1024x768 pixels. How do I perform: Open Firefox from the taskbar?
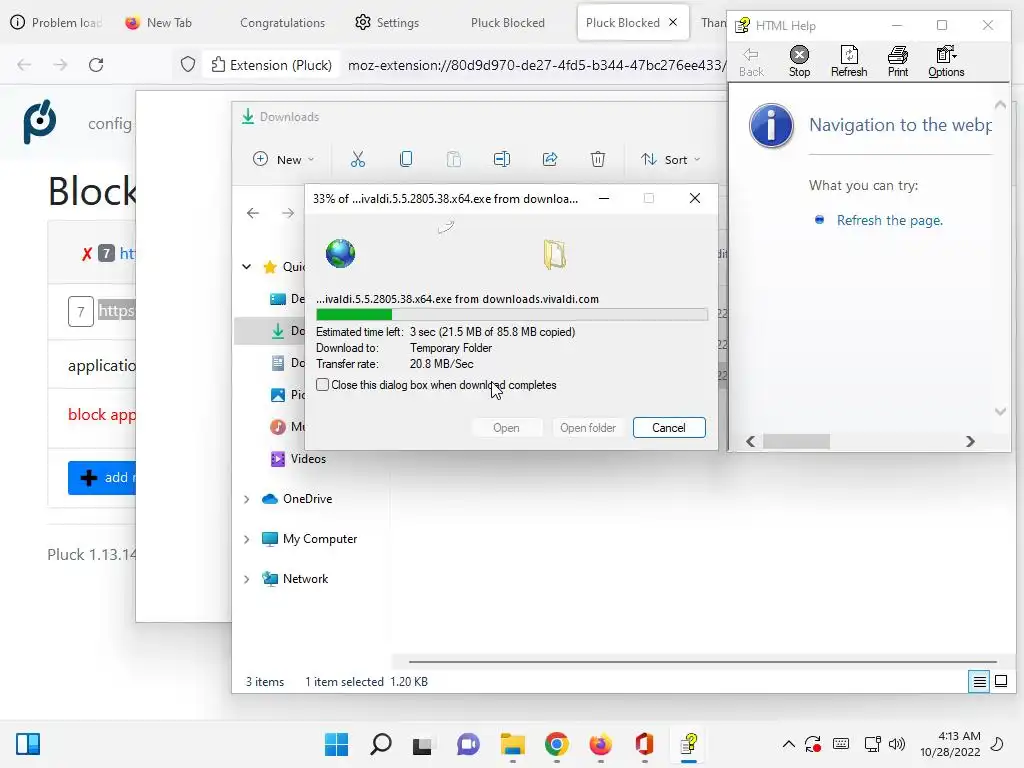(600, 744)
